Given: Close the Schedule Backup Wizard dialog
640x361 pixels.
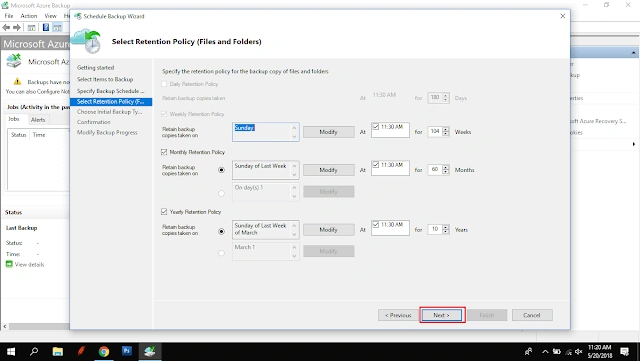Looking at the screenshot, I should tap(562, 16).
